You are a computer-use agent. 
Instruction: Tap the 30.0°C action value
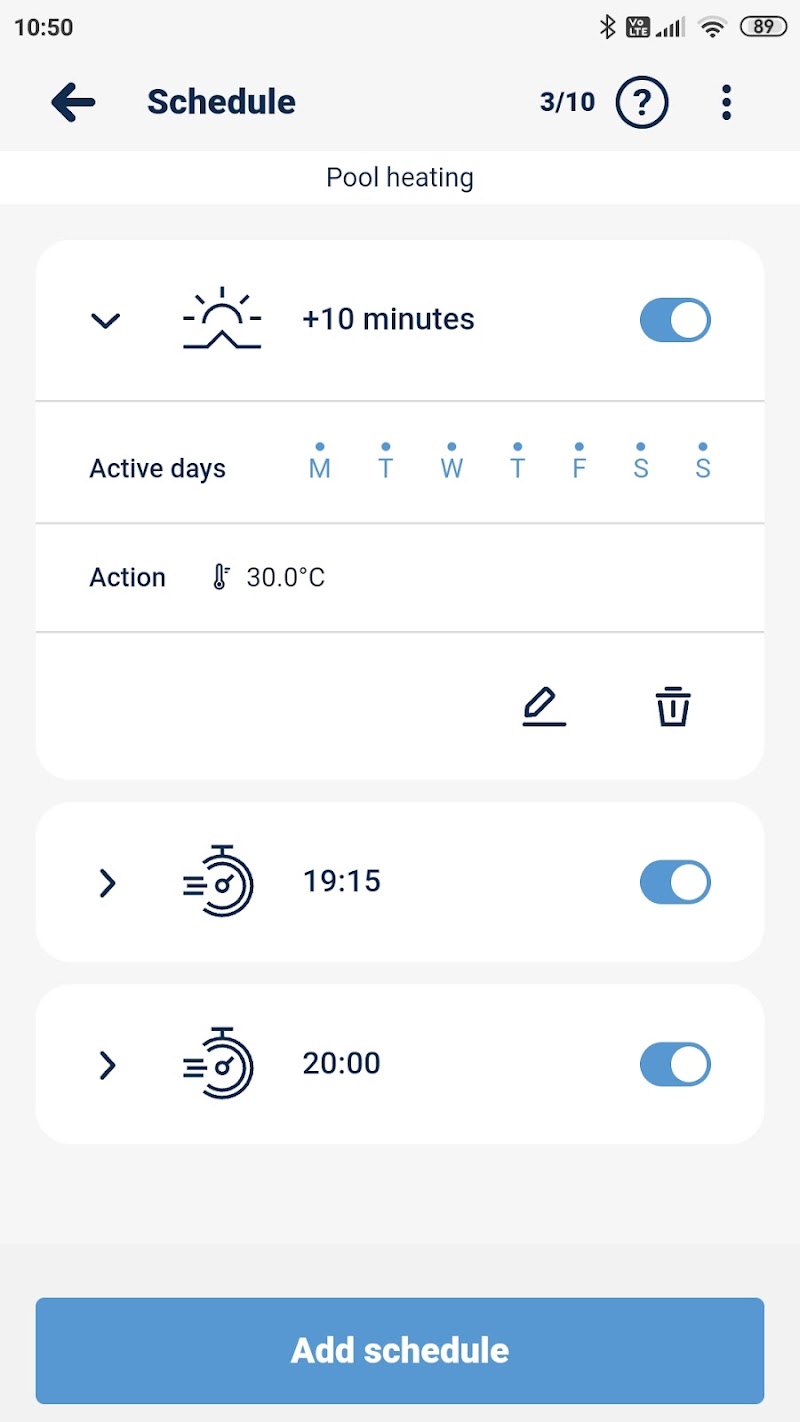tap(286, 578)
